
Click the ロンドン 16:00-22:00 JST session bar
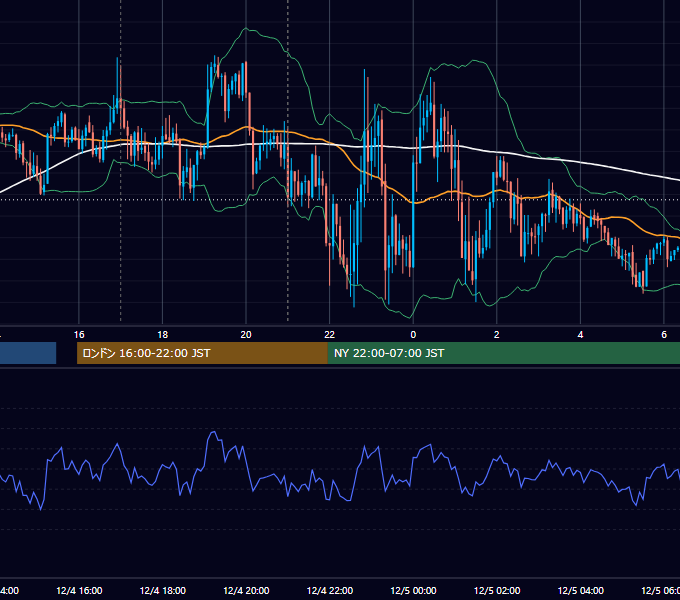click(202, 353)
